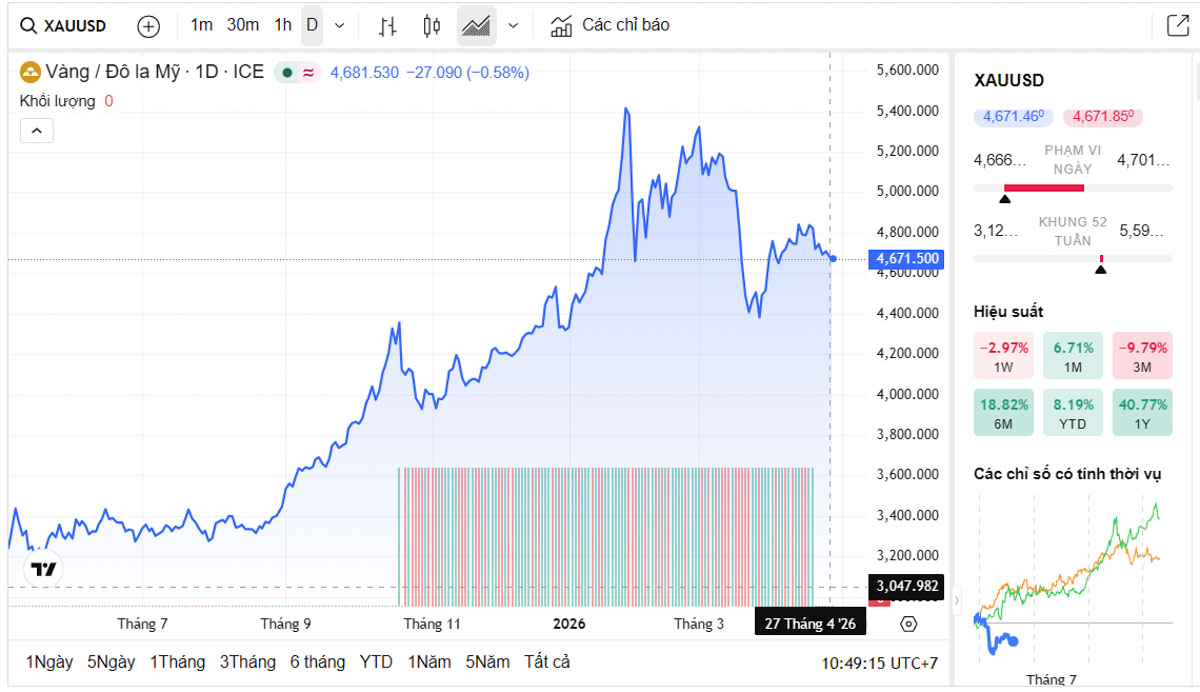Select the candlestick chart style icon
This screenshot has width=1200, height=692.
point(431,25)
